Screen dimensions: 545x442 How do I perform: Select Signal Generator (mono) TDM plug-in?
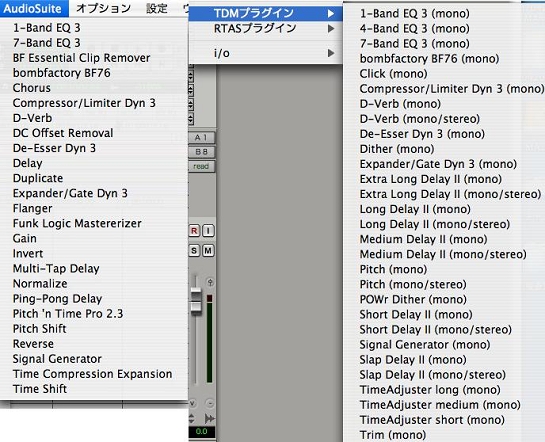coord(425,345)
